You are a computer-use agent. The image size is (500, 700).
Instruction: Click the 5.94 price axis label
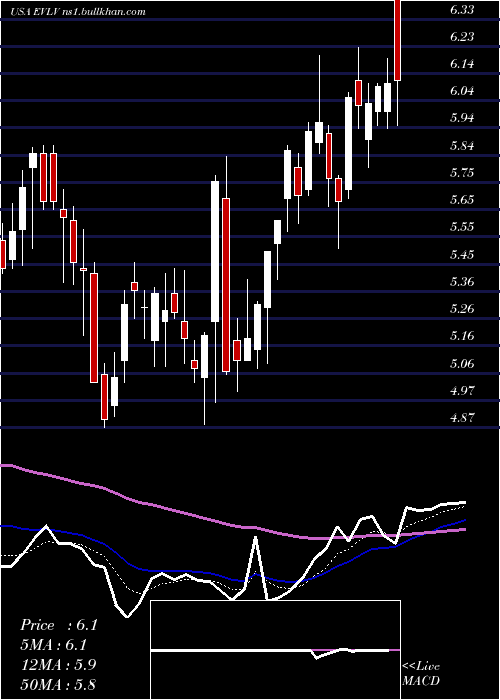462,118
